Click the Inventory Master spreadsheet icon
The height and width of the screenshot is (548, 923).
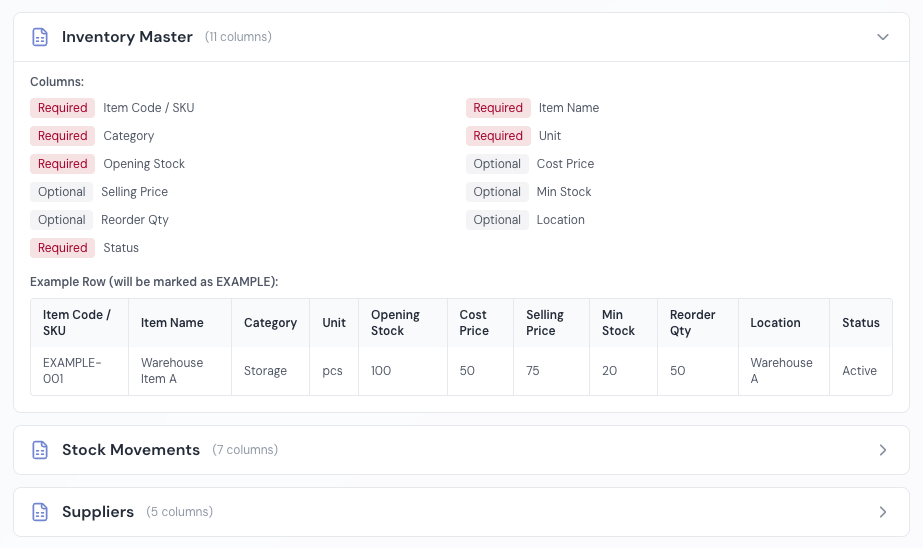click(40, 37)
